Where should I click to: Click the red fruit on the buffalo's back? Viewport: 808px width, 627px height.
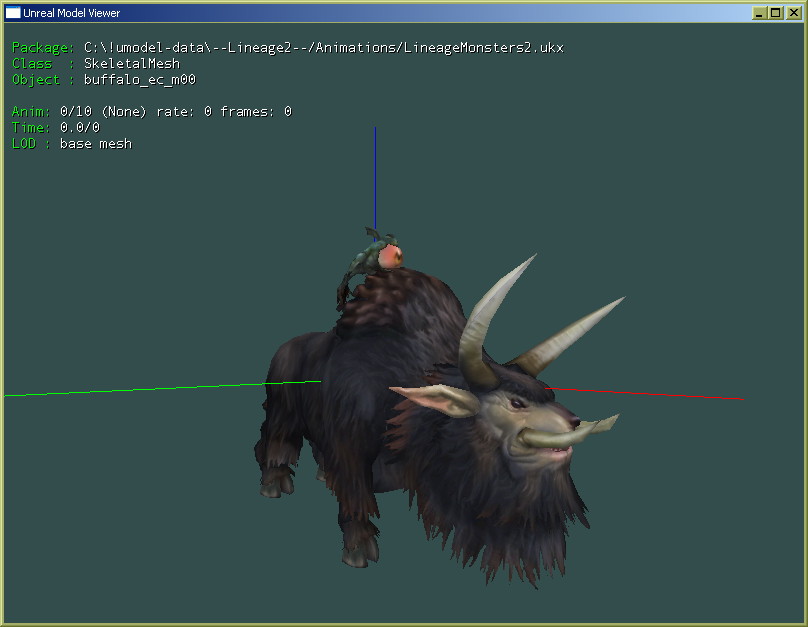click(x=390, y=257)
